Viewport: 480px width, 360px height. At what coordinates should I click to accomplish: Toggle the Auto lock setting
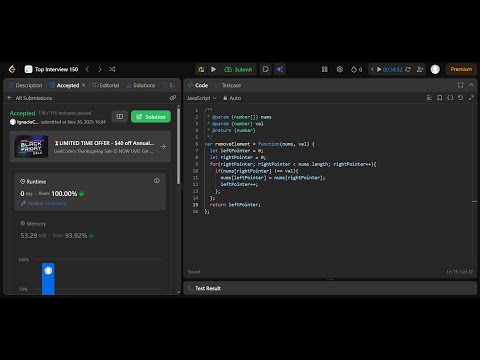point(232,98)
